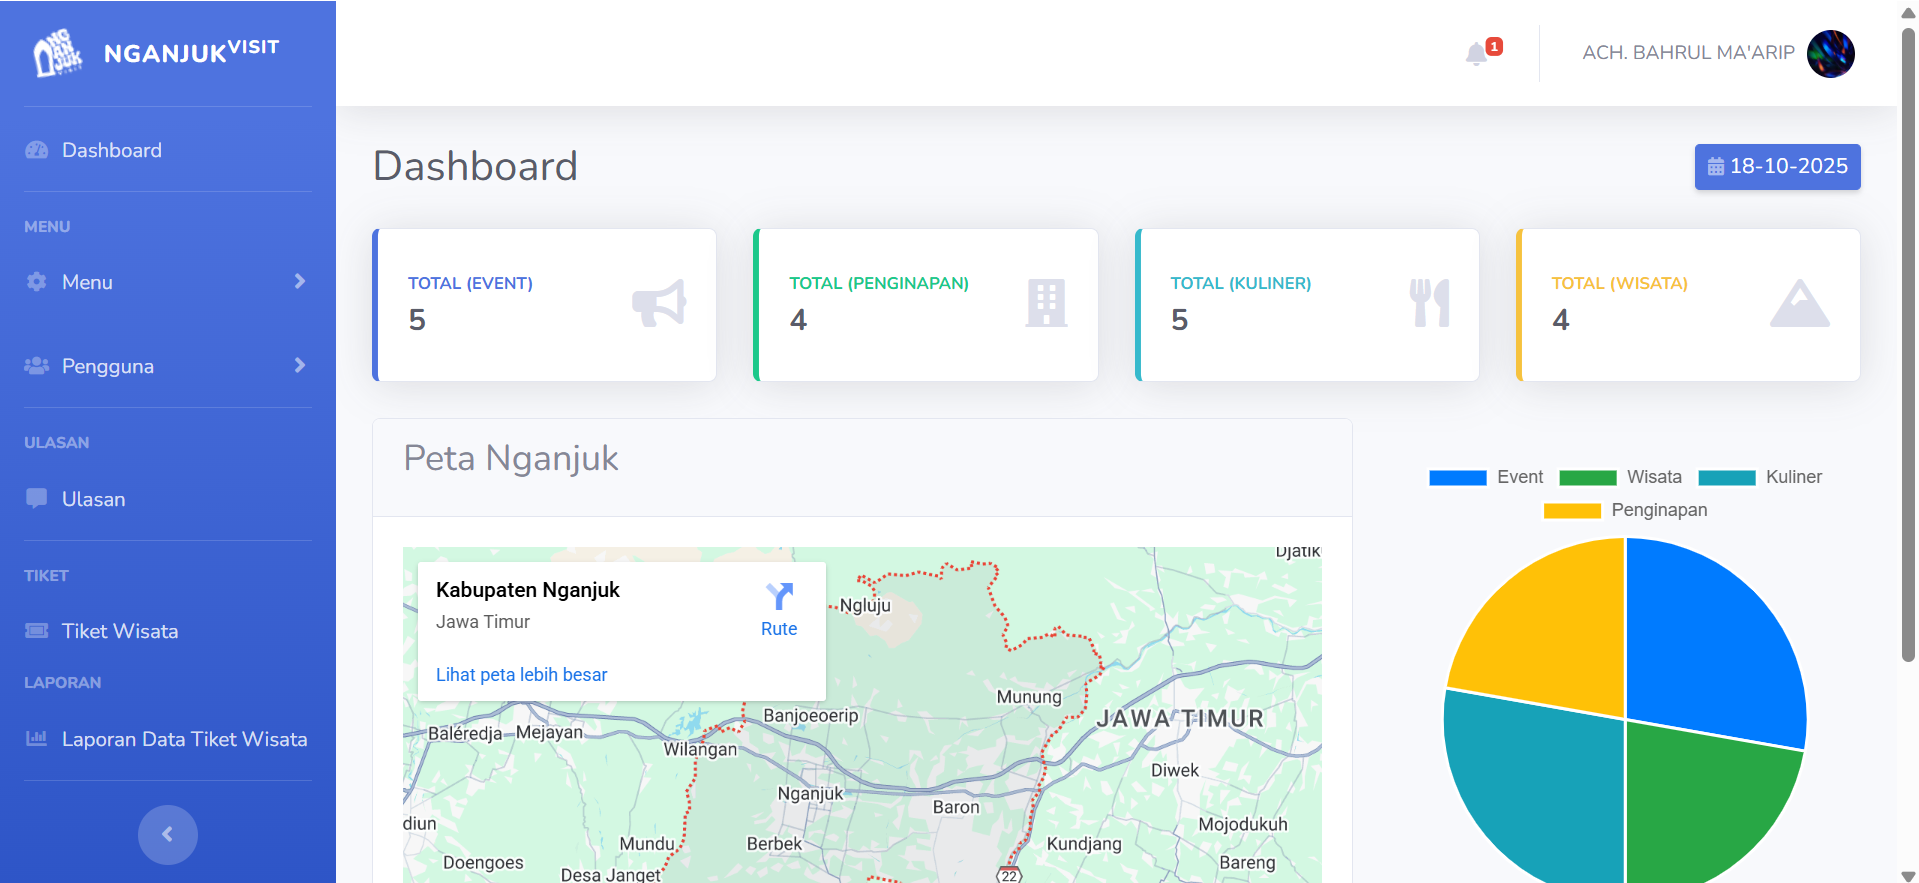This screenshot has height=883, width=1919.
Task: Collapse the sidebar with arrow button
Action: (x=167, y=834)
